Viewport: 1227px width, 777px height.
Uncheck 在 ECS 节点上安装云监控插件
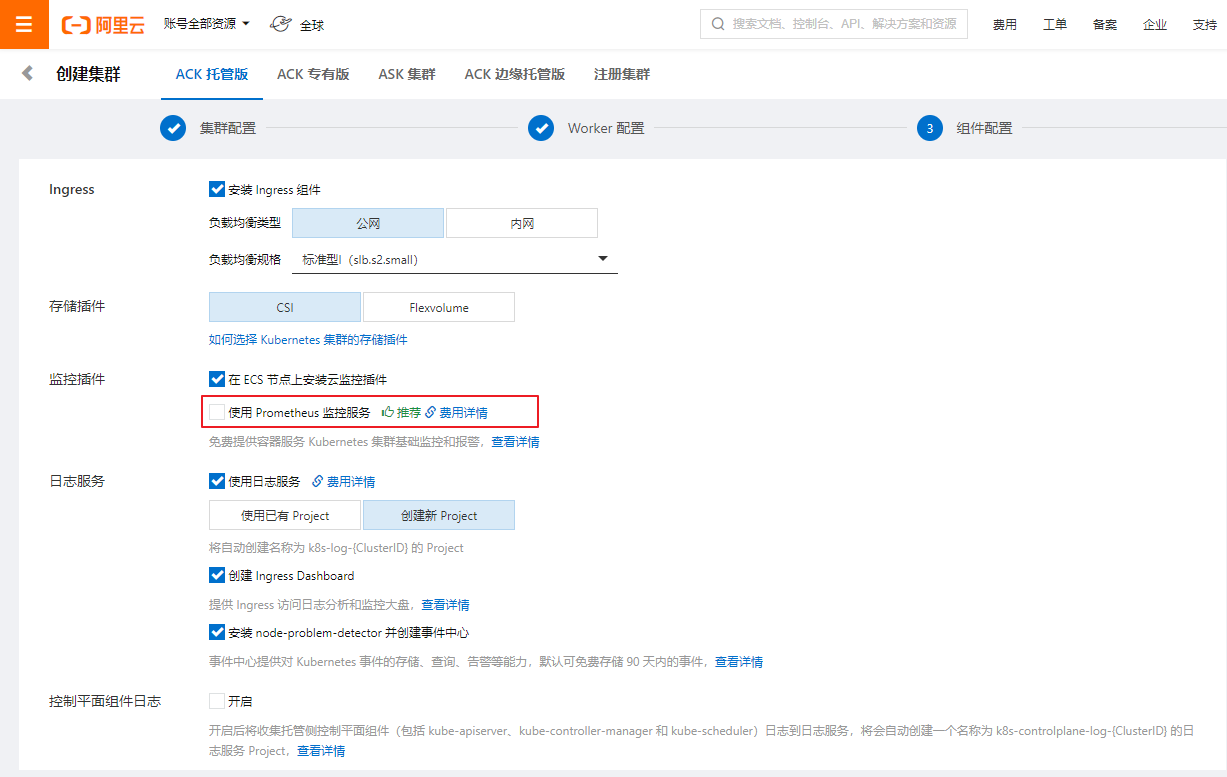coord(217,379)
